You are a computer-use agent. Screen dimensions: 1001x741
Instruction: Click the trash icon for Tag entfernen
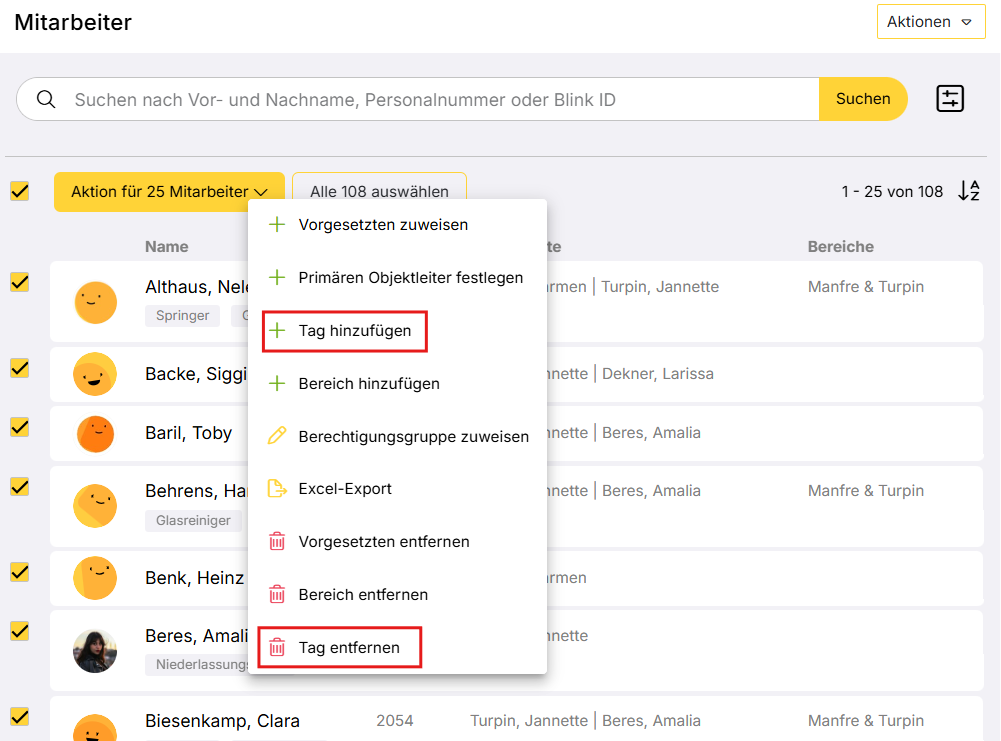pyautogui.click(x=277, y=647)
